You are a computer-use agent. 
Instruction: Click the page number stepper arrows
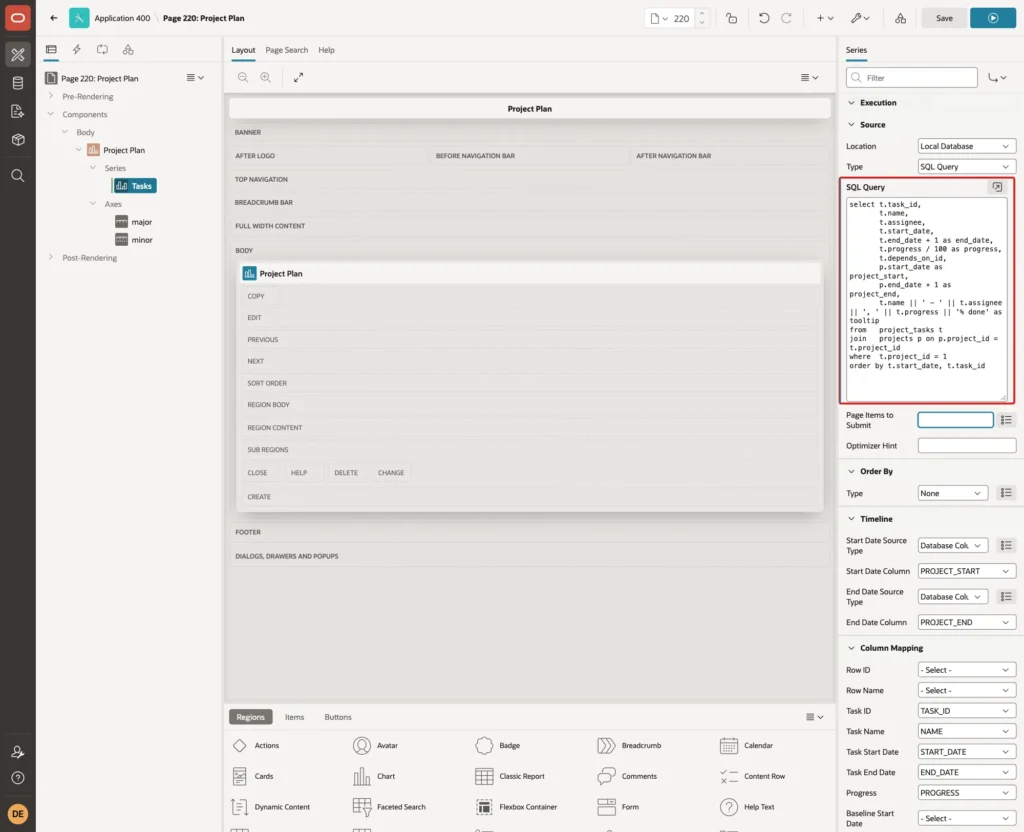pyautogui.click(x=702, y=18)
